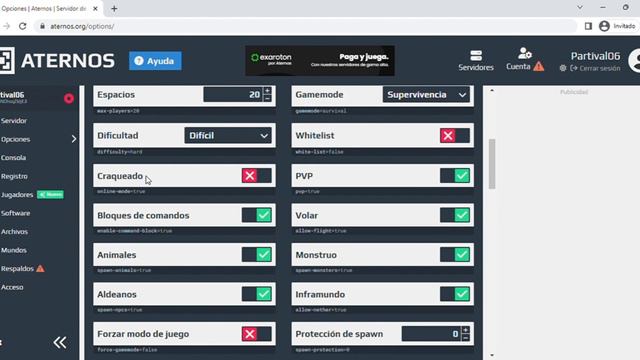Click the Partival06 username in header

point(595,56)
